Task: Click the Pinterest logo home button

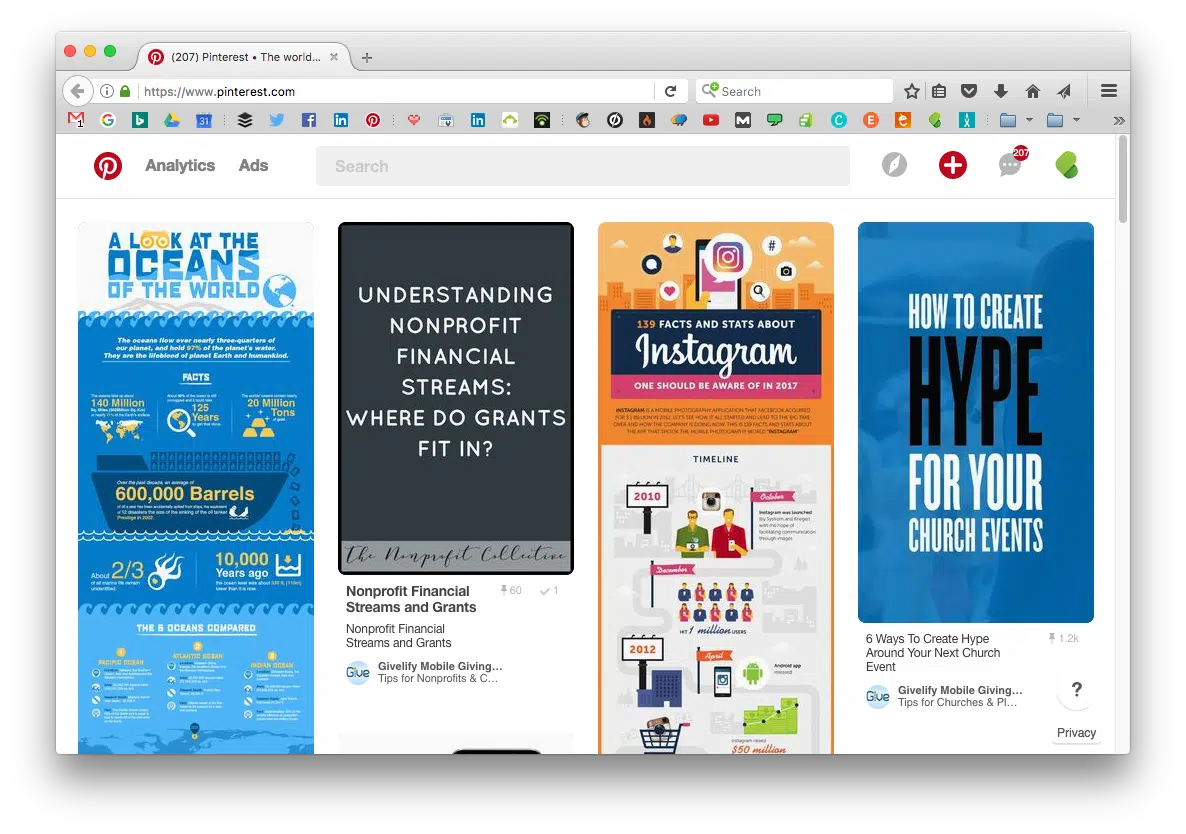Action: pos(107,166)
